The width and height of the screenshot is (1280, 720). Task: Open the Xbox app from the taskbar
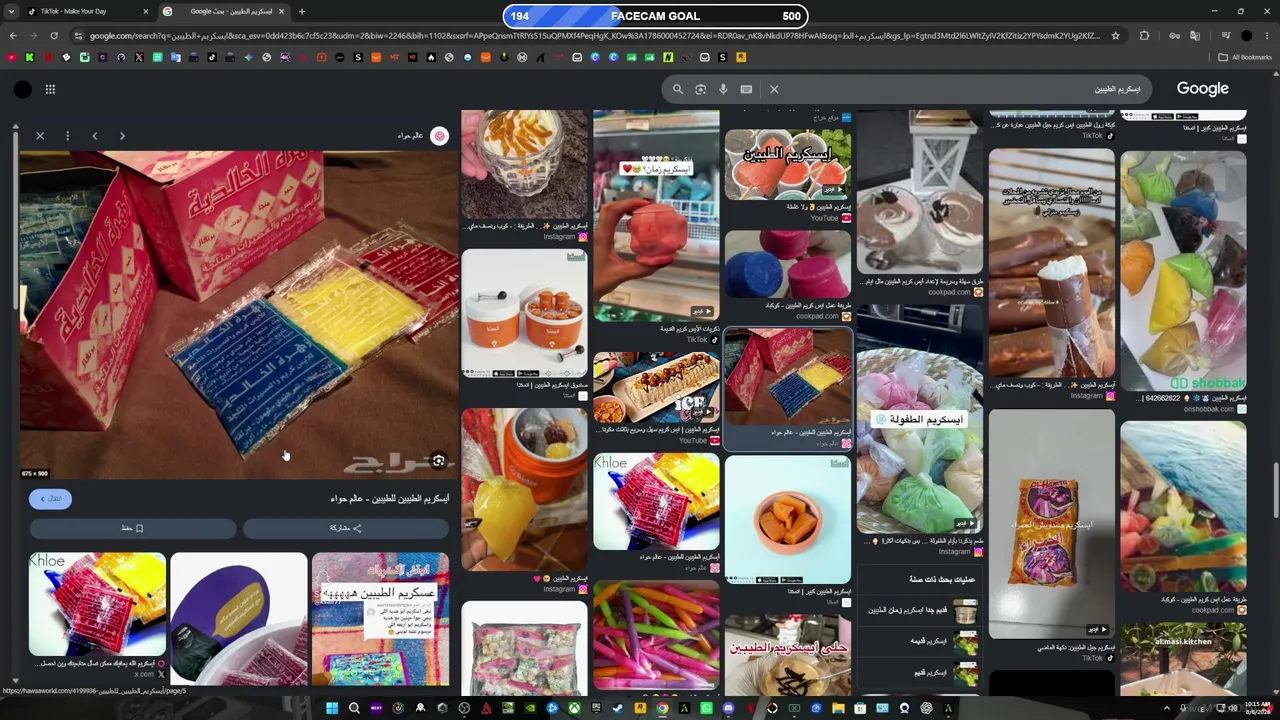click(574, 708)
